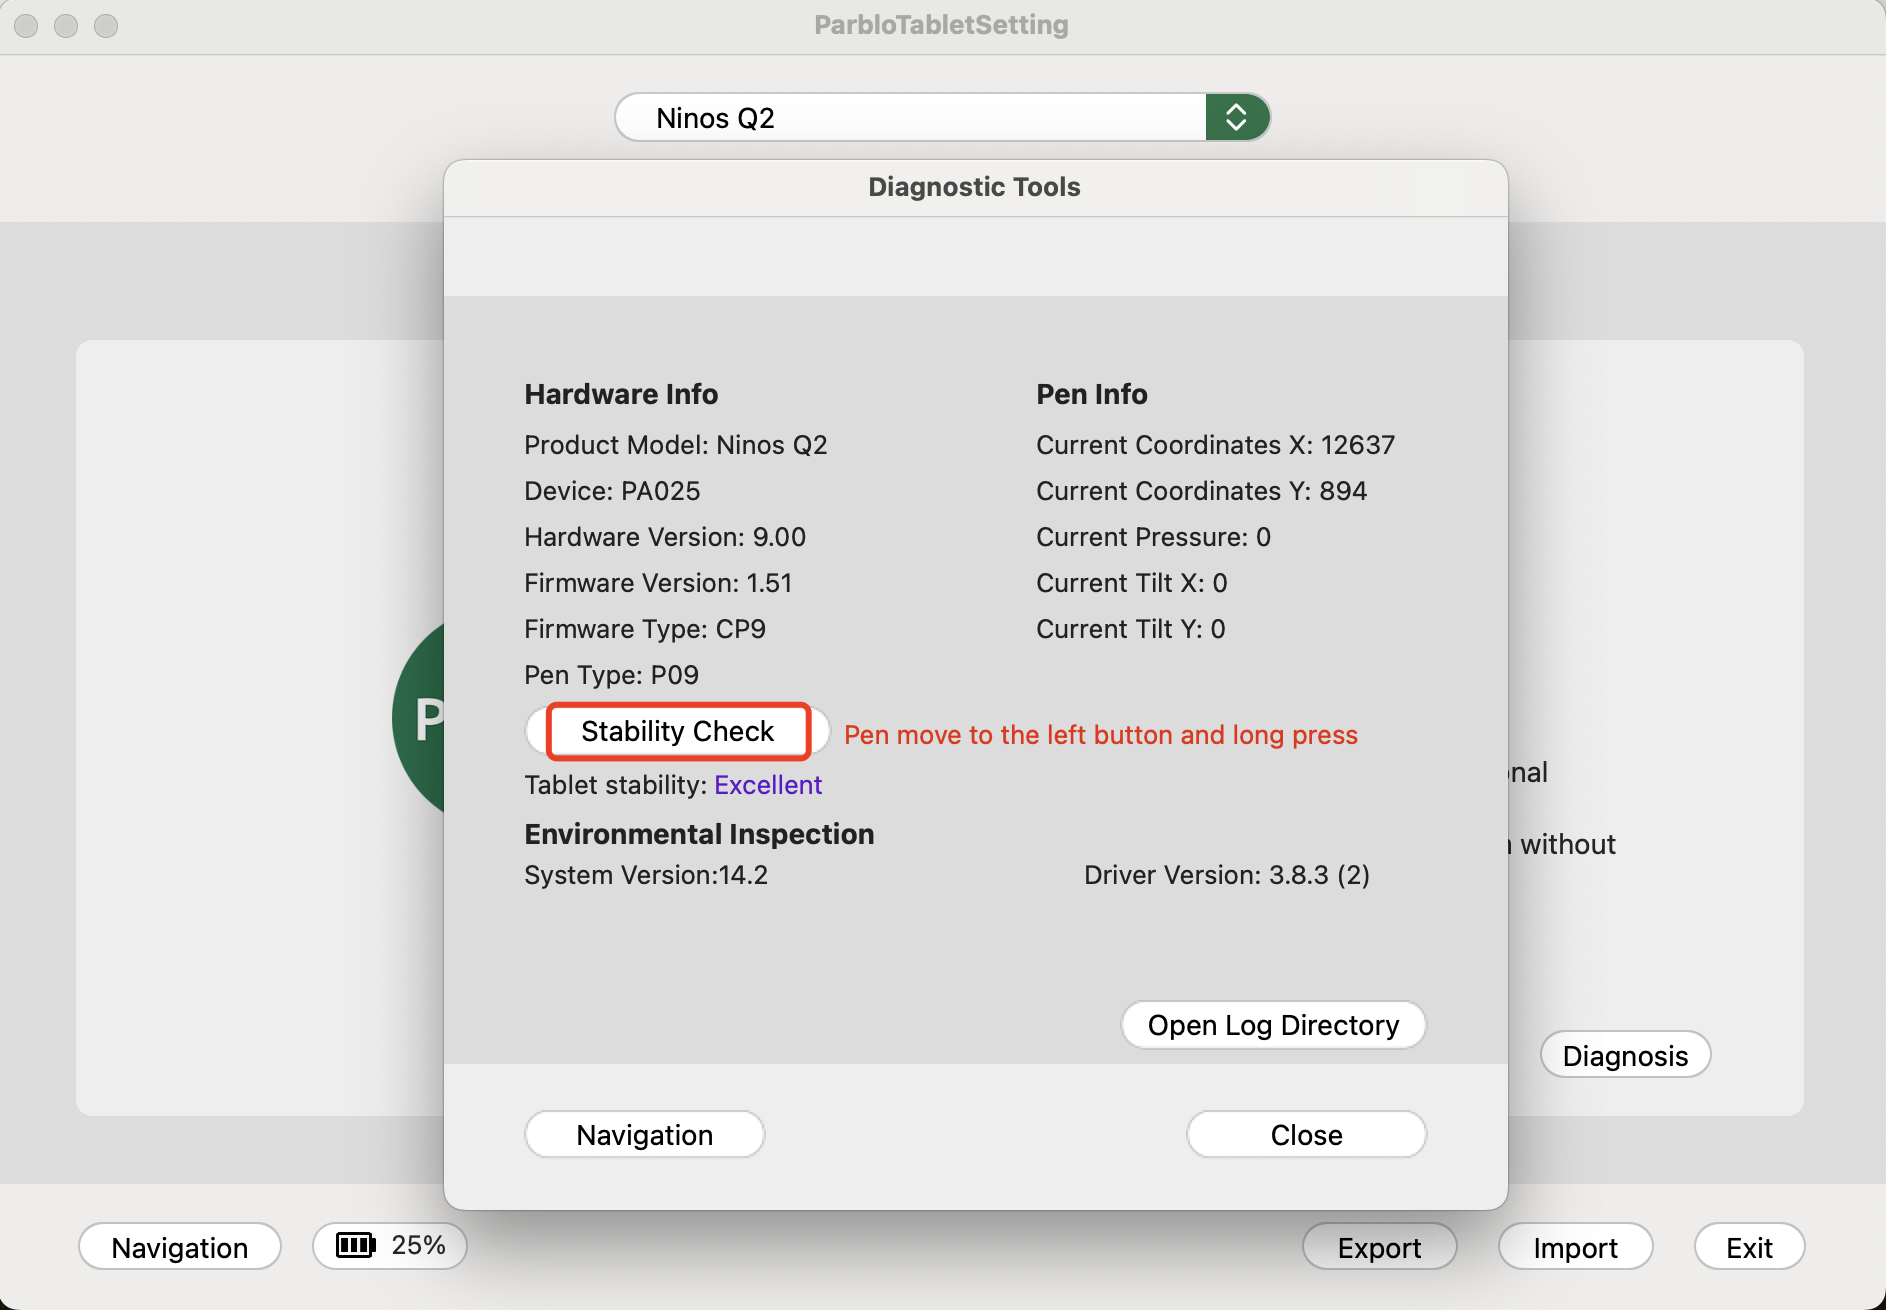Close the Diagnostic Tools dialog

point(1306,1135)
